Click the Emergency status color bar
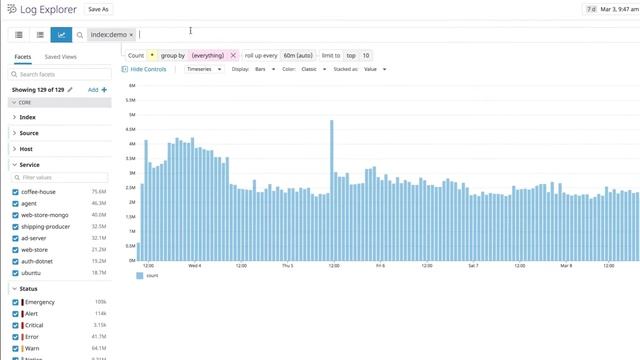The image size is (640, 360). (x=22, y=302)
